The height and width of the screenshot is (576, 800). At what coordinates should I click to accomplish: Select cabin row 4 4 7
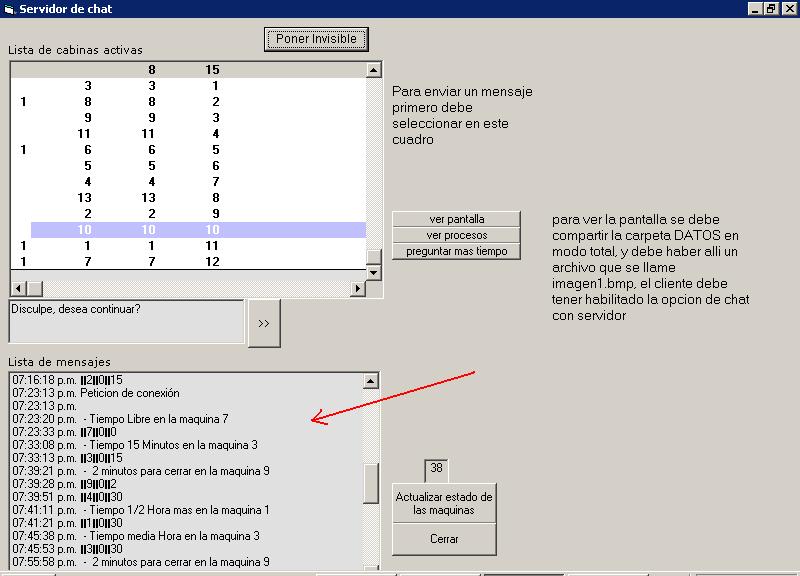tap(188, 182)
